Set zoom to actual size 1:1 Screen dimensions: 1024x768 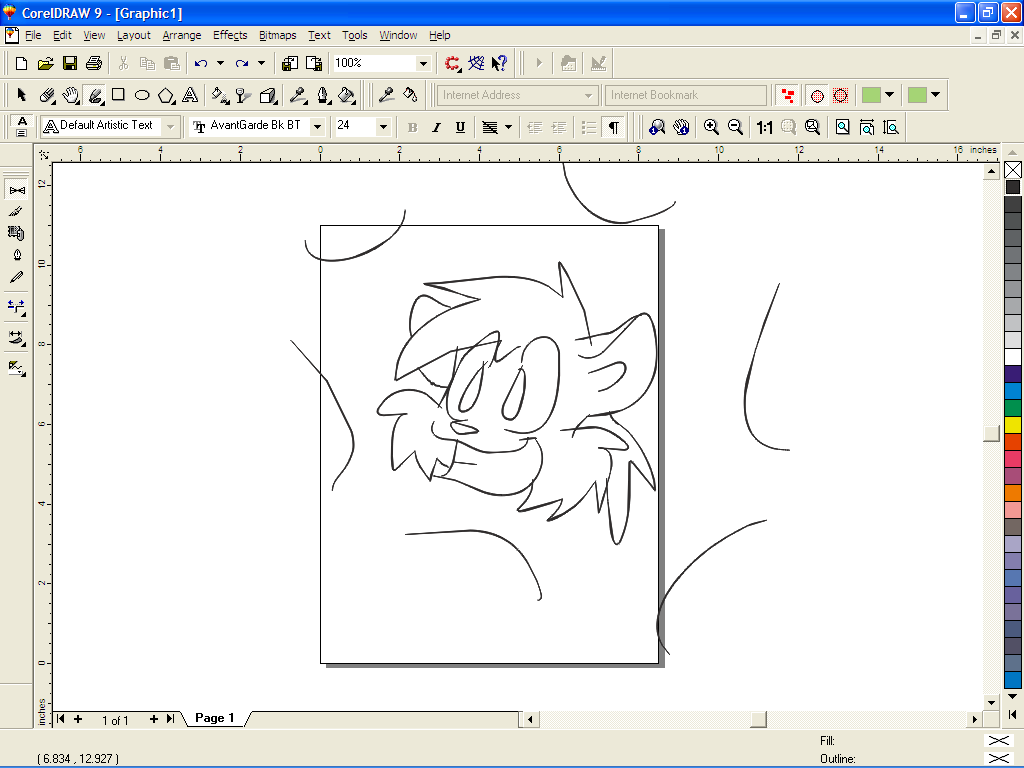(x=765, y=127)
